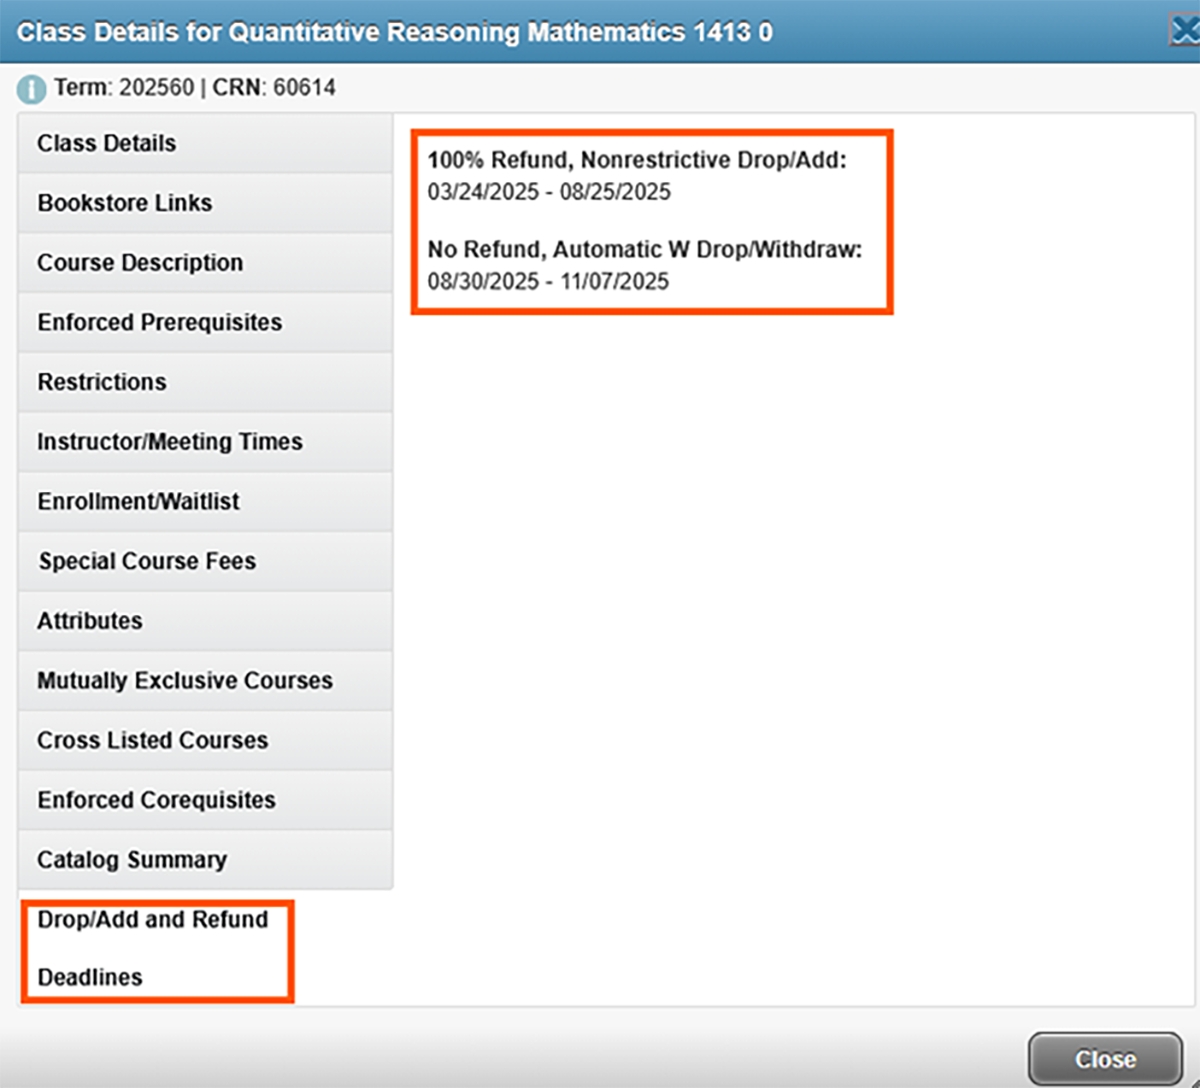View Special Course Fees
This screenshot has width=1200, height=1088.
tap(146, 561)
